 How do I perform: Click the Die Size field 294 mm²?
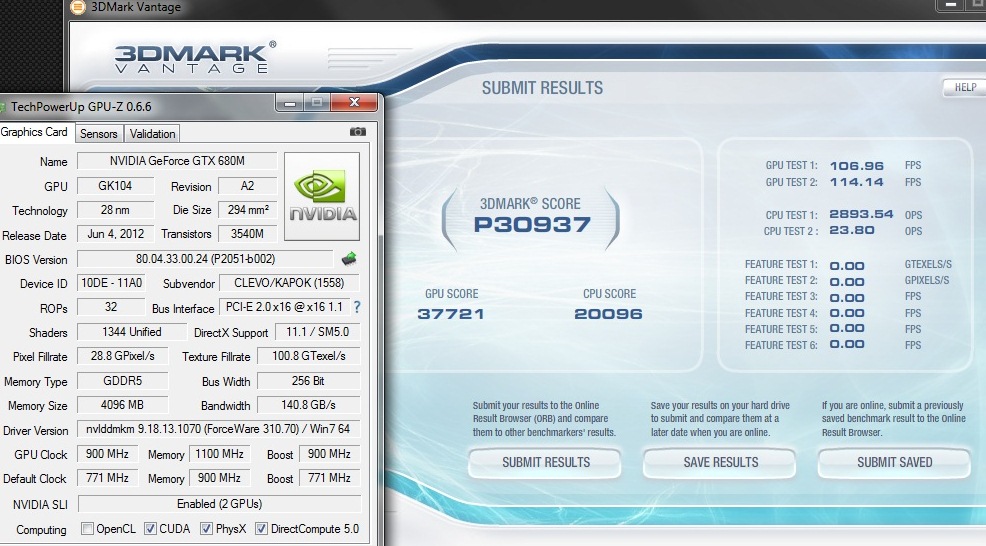(x=248, y=210)
